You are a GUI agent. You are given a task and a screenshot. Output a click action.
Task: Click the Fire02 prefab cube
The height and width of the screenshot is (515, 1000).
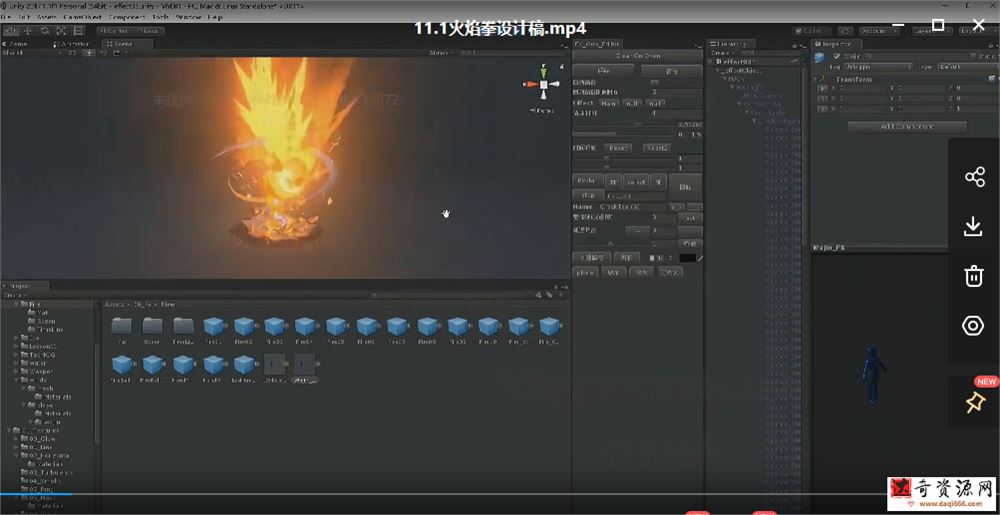244,327
